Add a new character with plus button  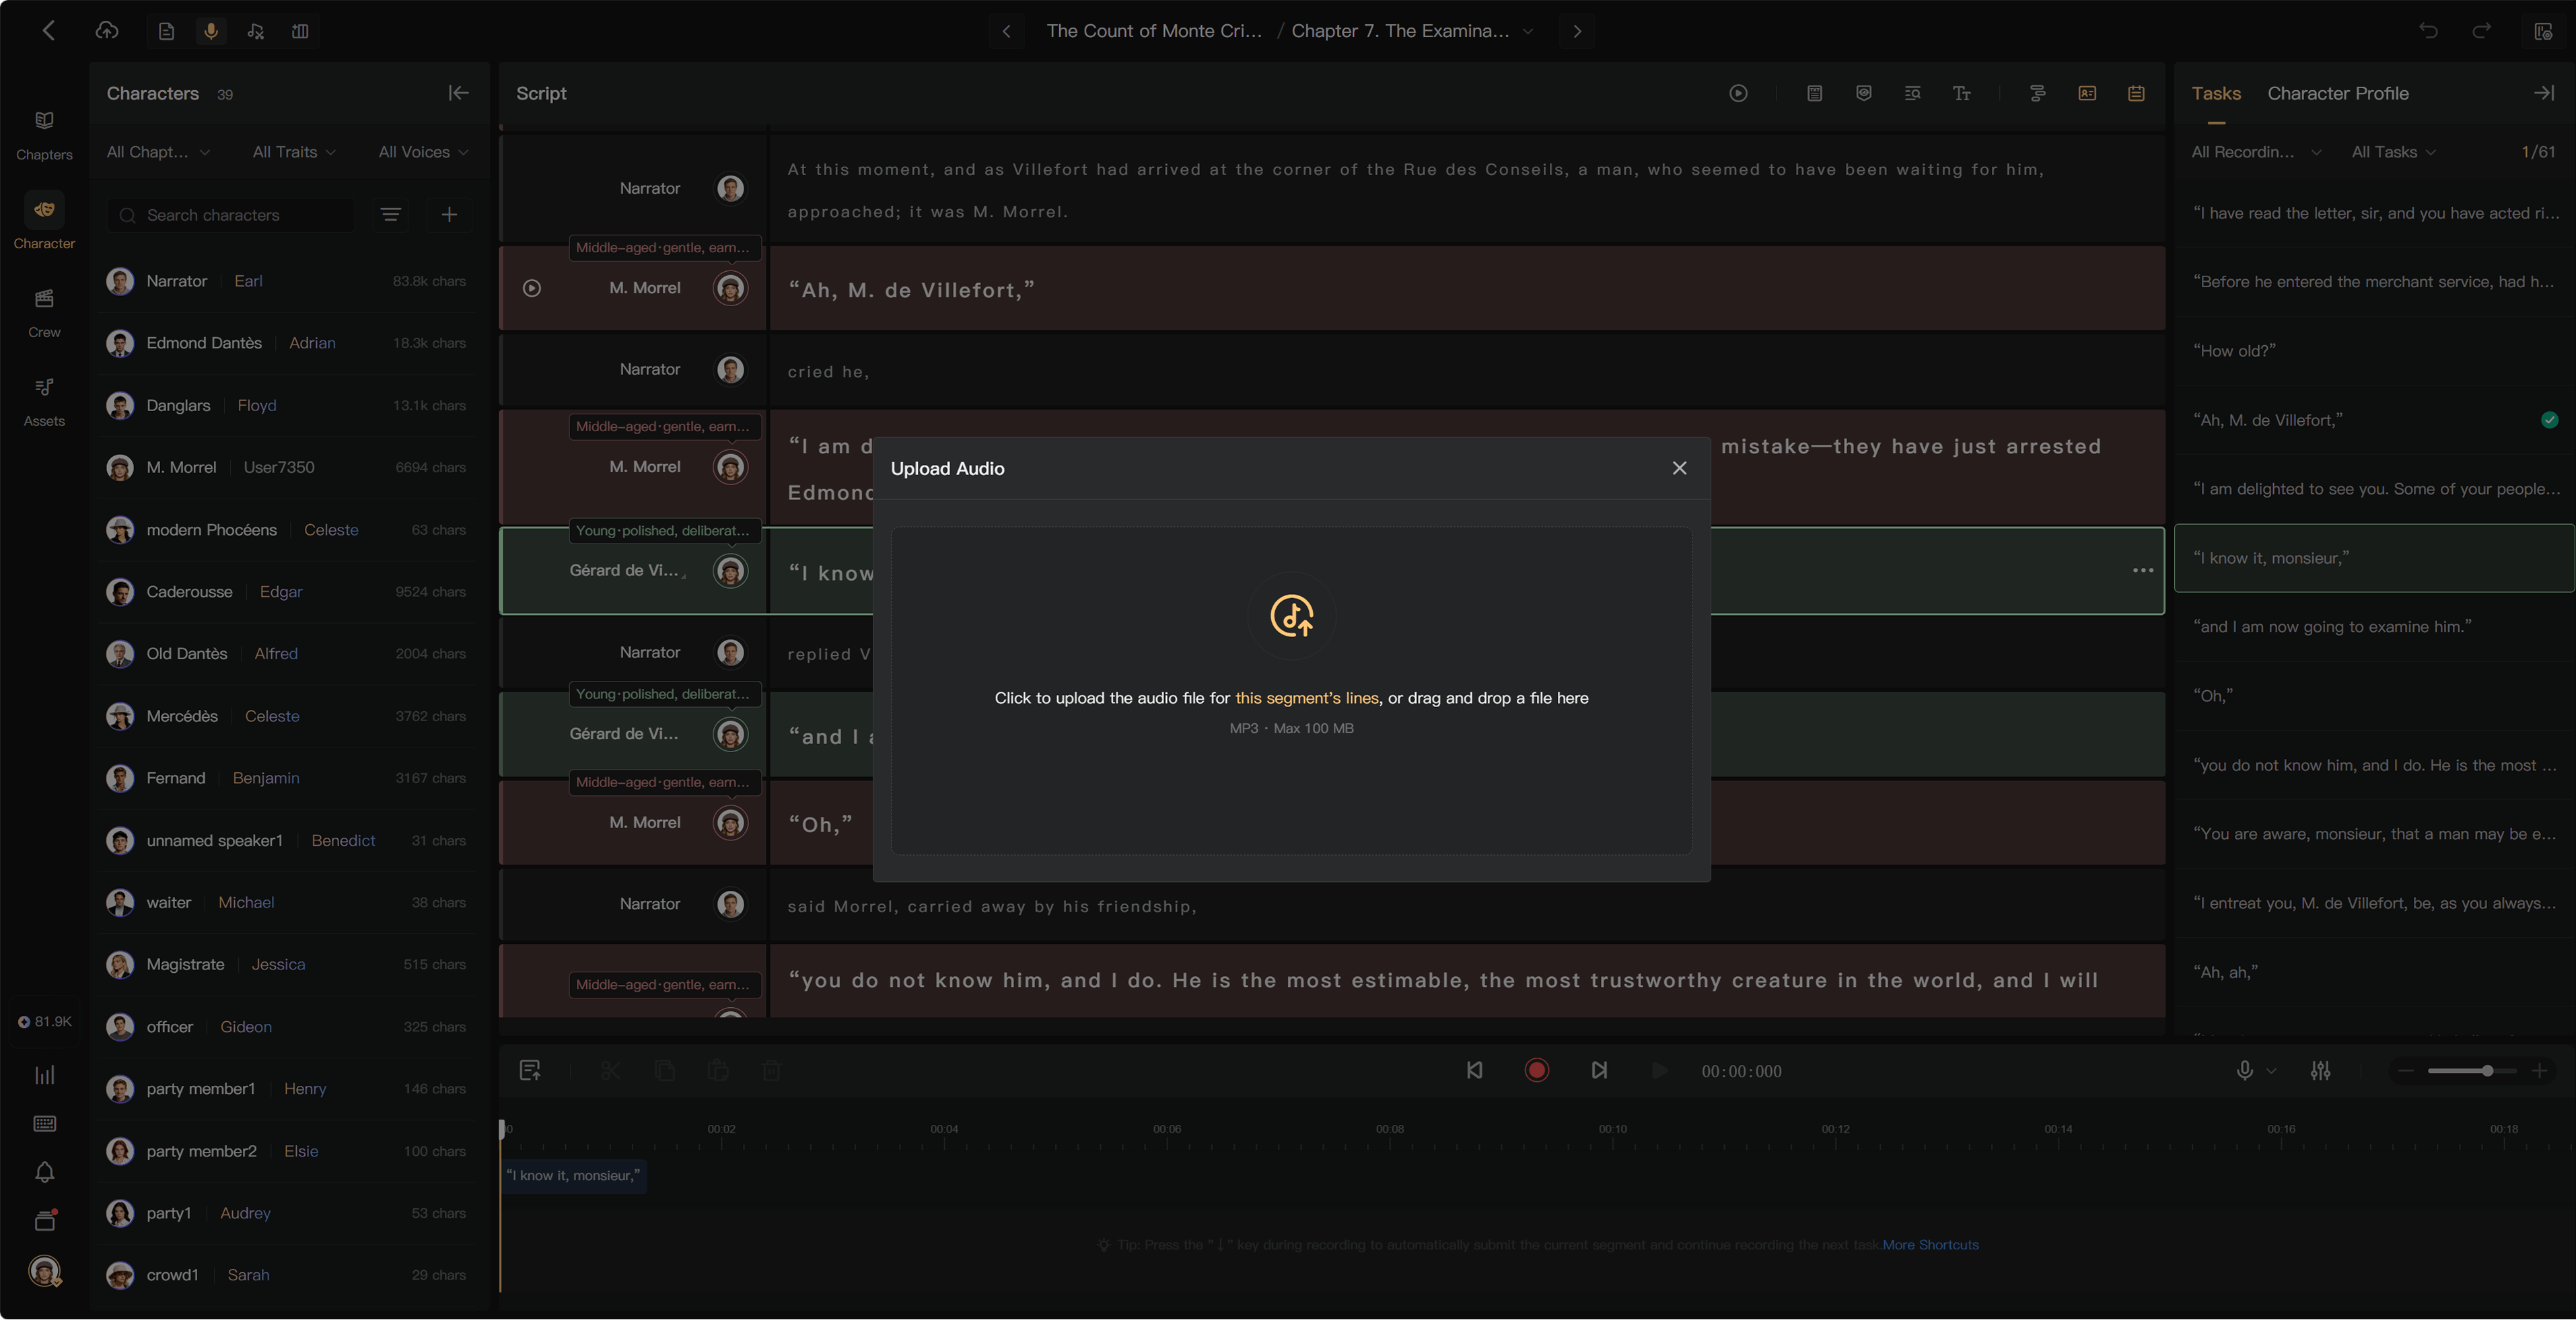click(x=449, y=214)
